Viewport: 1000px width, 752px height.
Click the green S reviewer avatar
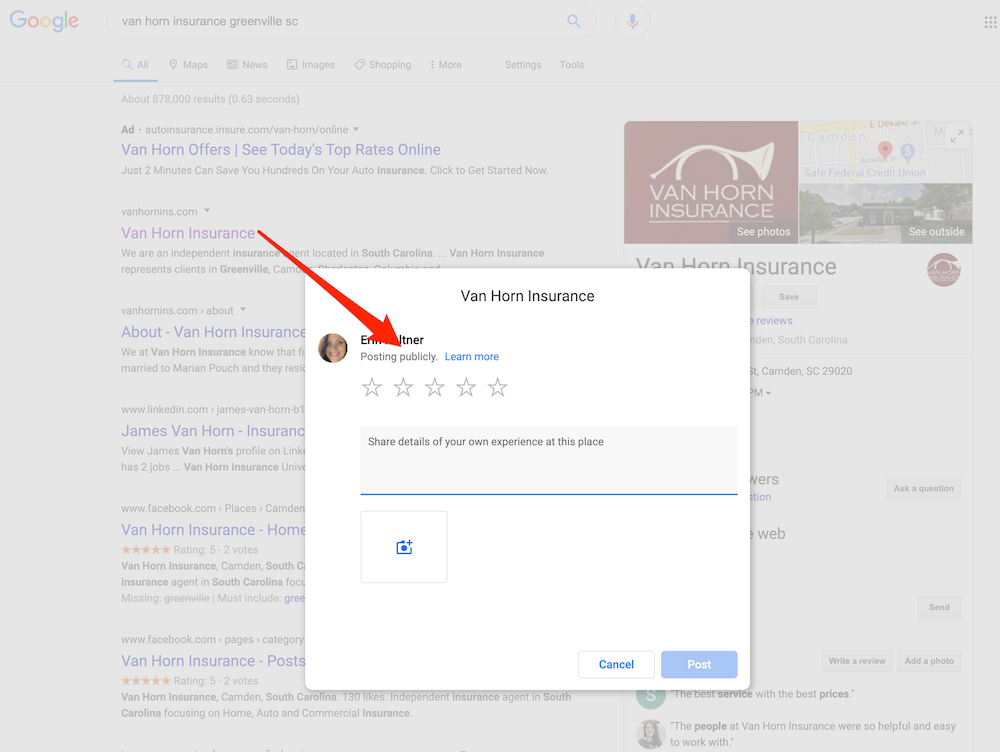[x=651, y=694]
